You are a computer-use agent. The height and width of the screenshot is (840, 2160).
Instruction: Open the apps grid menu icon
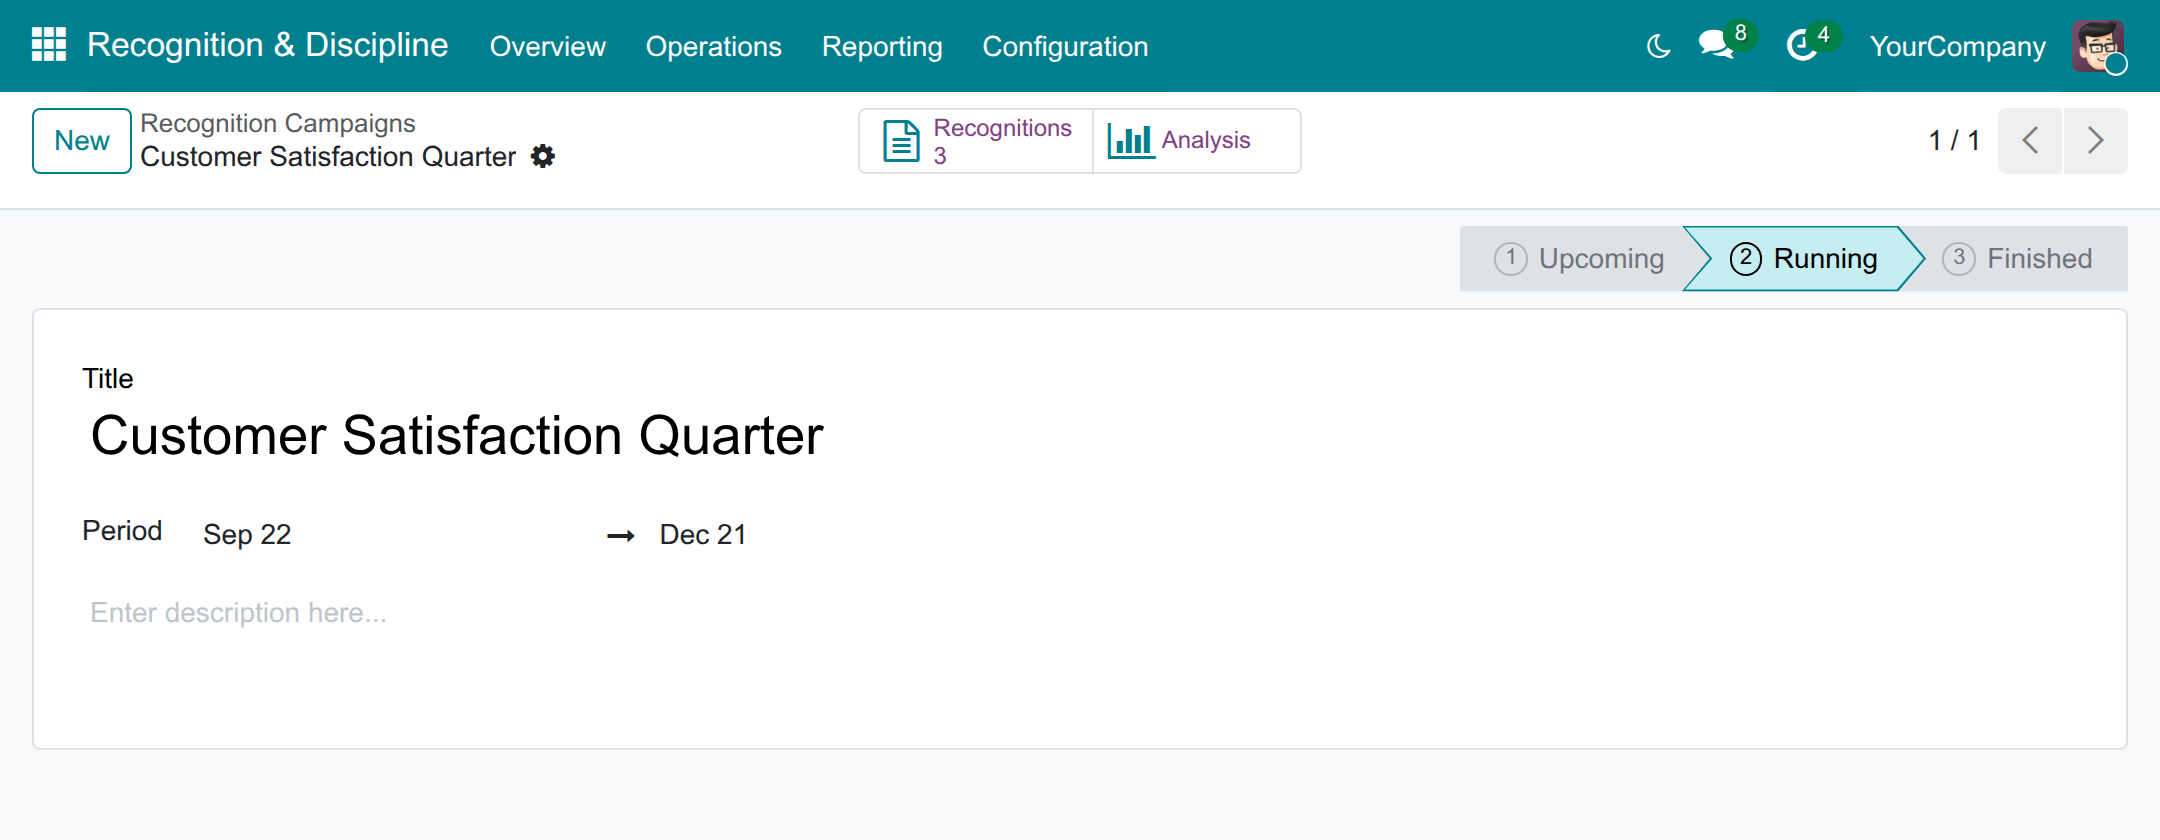pyautogui.click(x=49, y=45)
